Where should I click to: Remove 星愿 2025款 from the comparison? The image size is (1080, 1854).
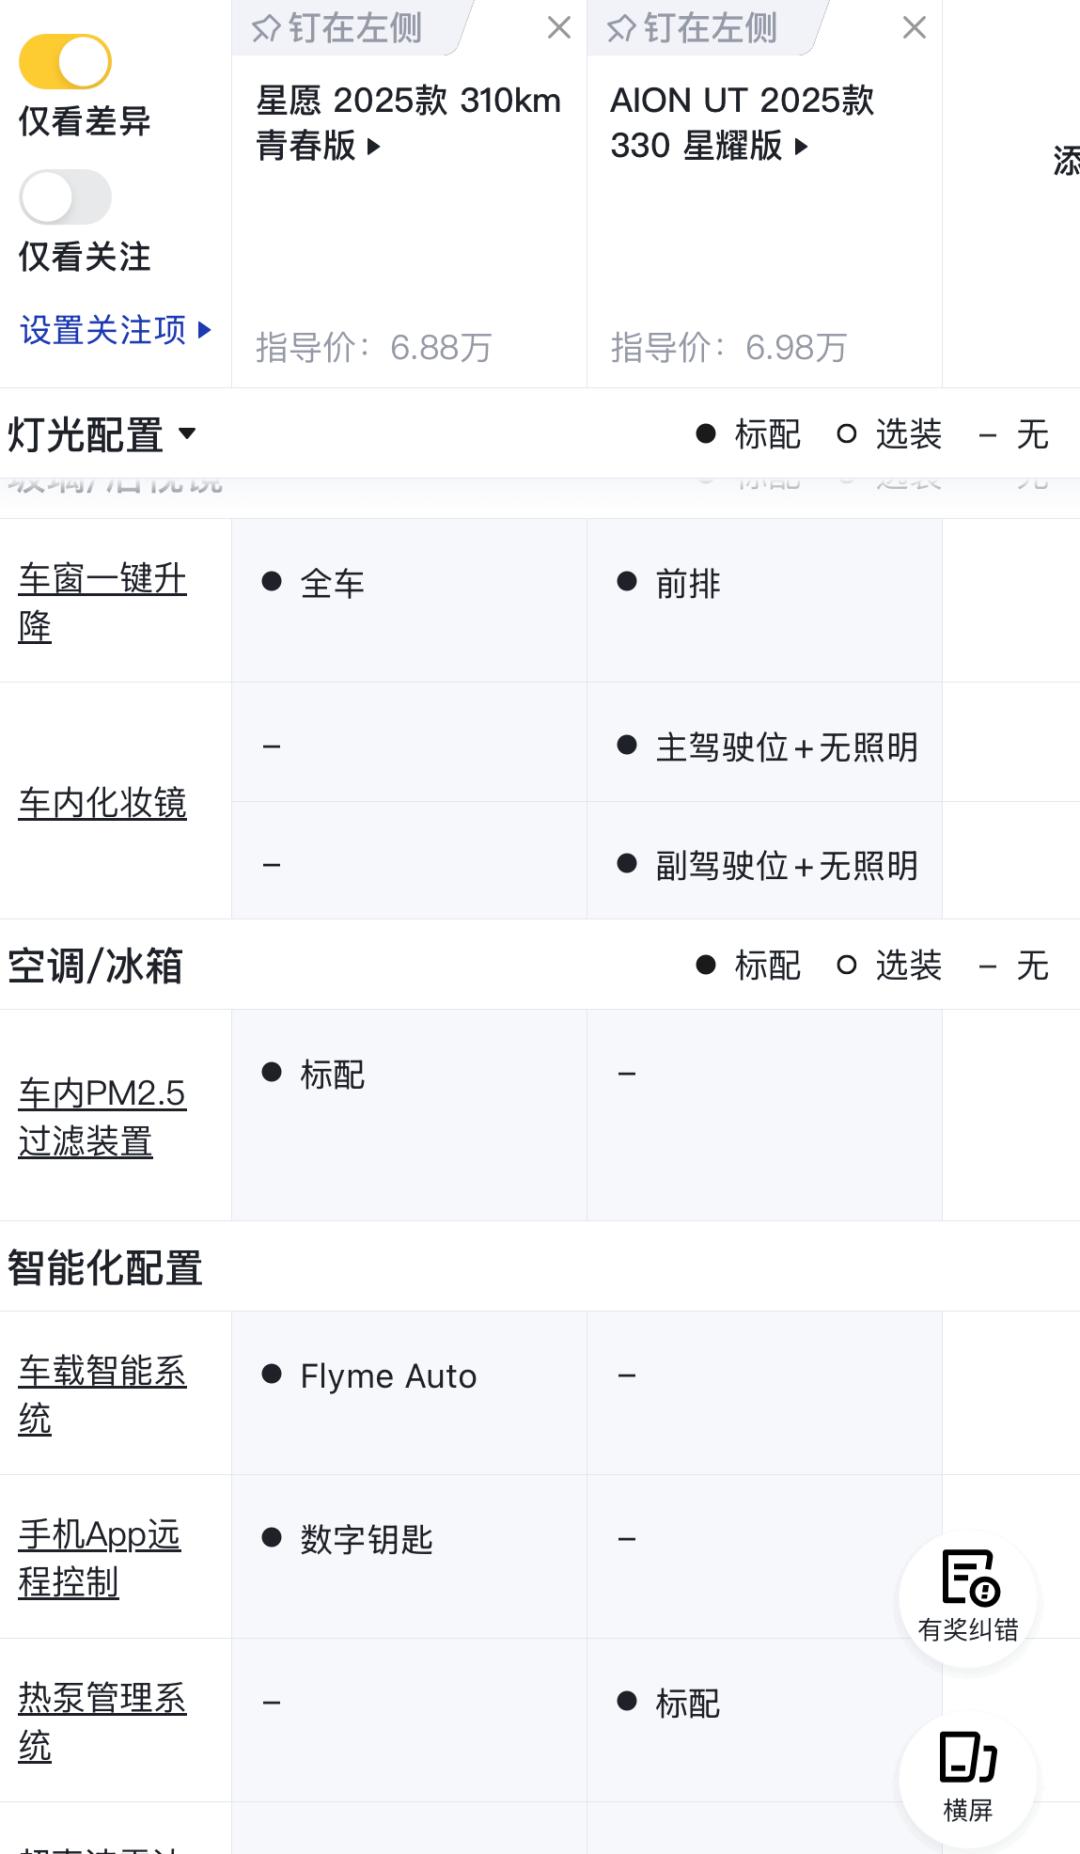pos(559,28)
